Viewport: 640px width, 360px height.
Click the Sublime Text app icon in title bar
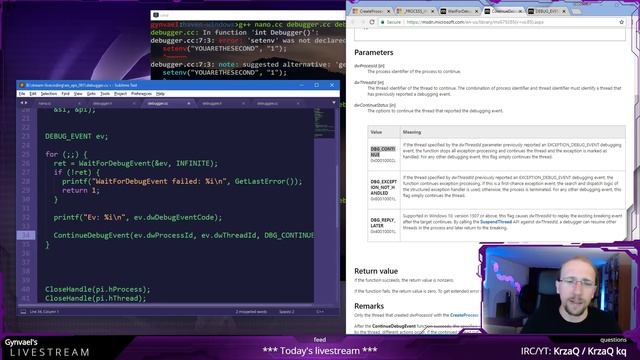22,85
